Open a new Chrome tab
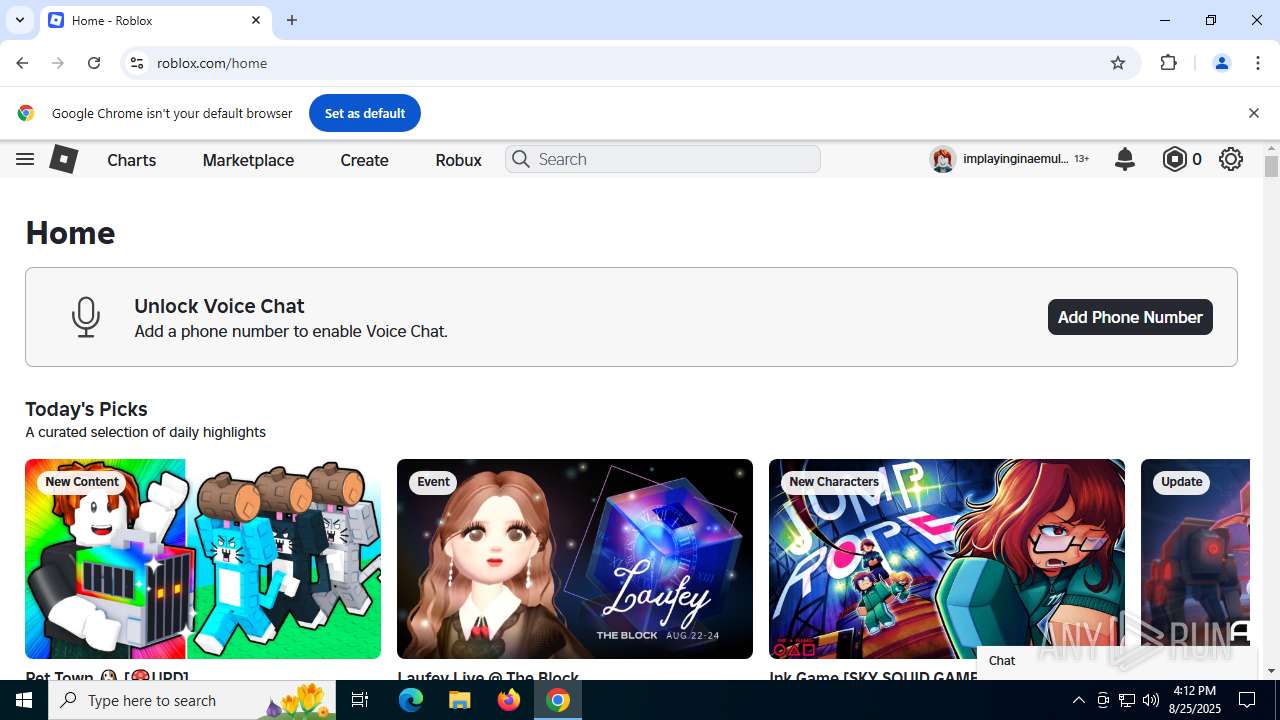Image resolution: width=1280 pixels, height=720 pixels. click(292, 20)
